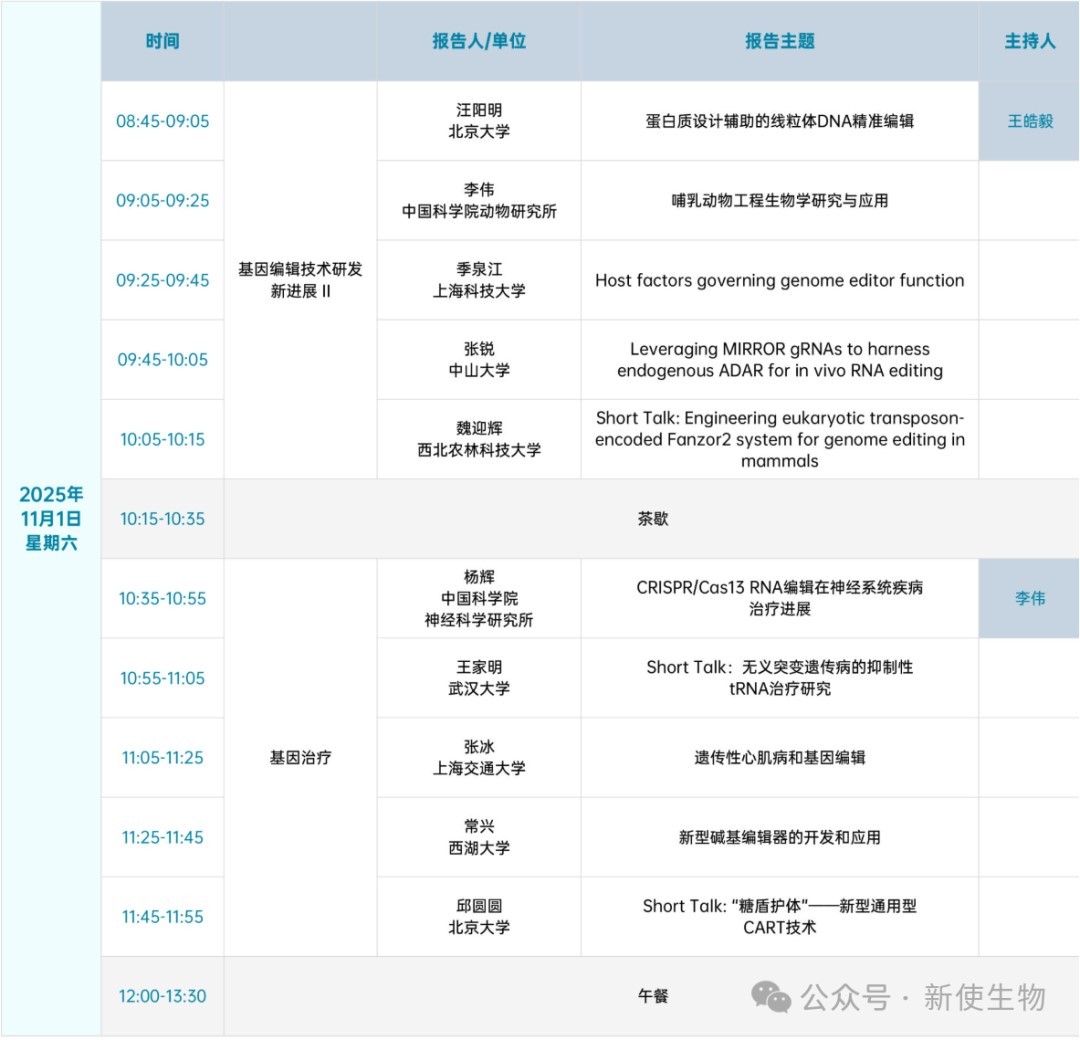Click speaker 魏迎辉 西北农林科技大学
The height and width of the screenshot is (1040, 1080).
pos(478,439)
